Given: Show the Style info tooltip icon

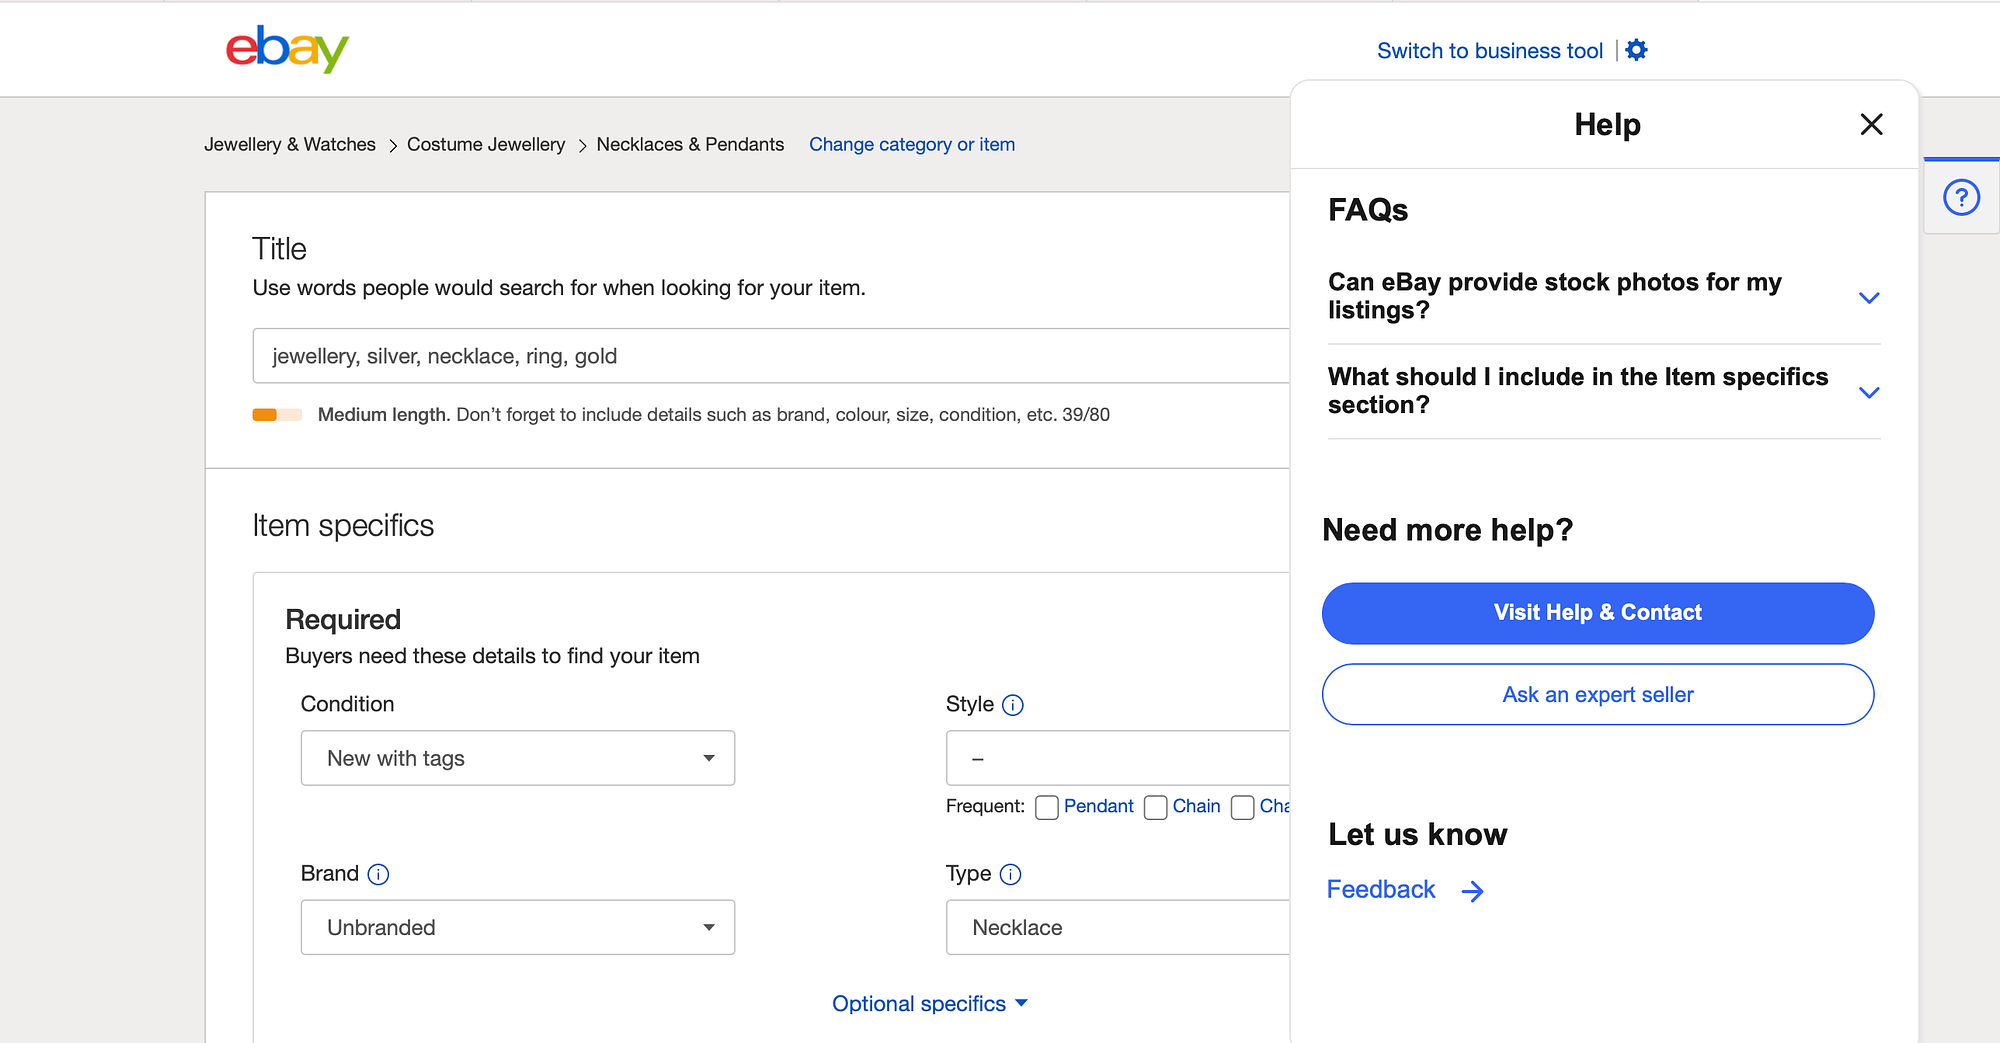Looking at the screenshot, I should point(1013,705).
